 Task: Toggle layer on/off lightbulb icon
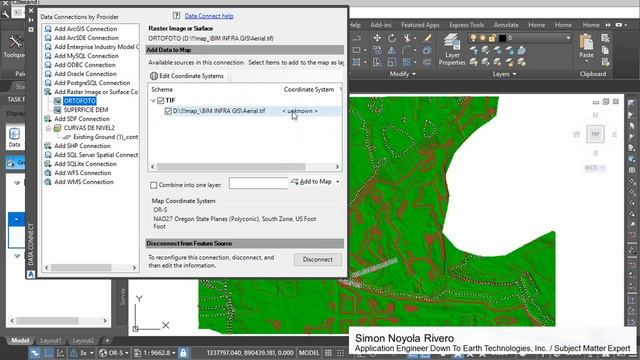473,38
